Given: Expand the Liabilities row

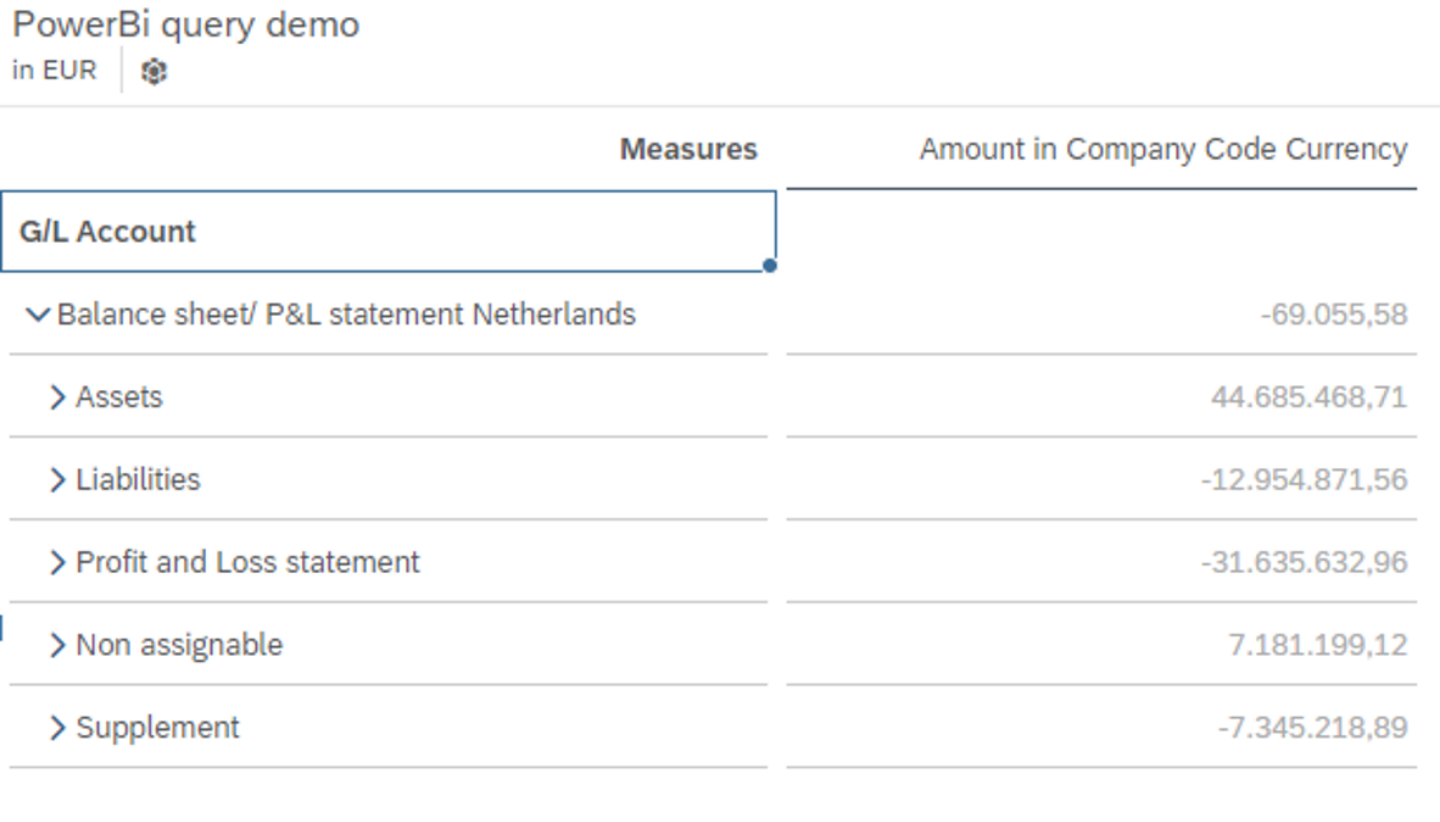Looking at the screenshot, I should [58, 480].
